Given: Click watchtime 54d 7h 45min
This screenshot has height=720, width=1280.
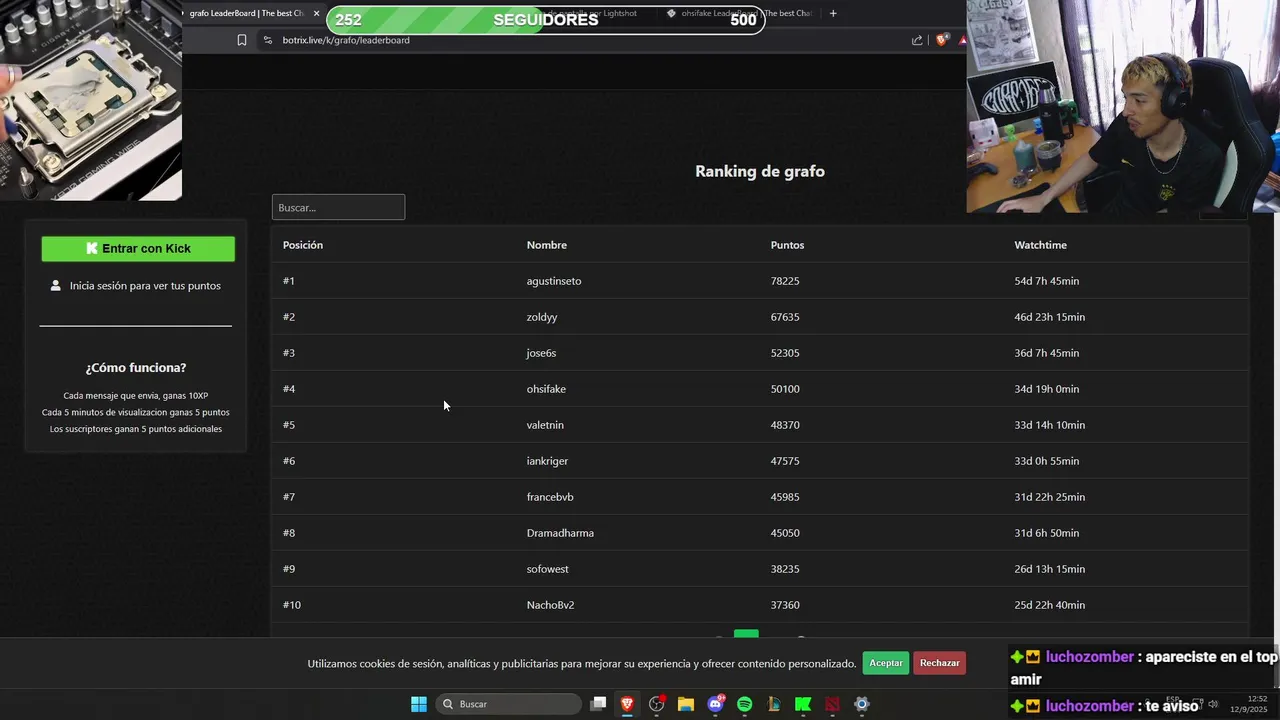Looking at the screenshot, I should (x=1047, y=281).
